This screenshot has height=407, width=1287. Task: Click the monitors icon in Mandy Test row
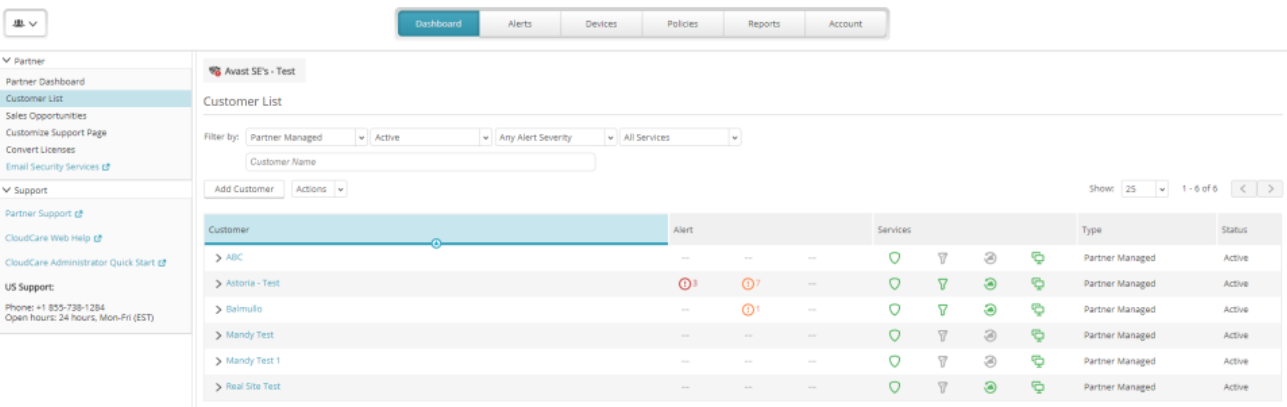1038,336
